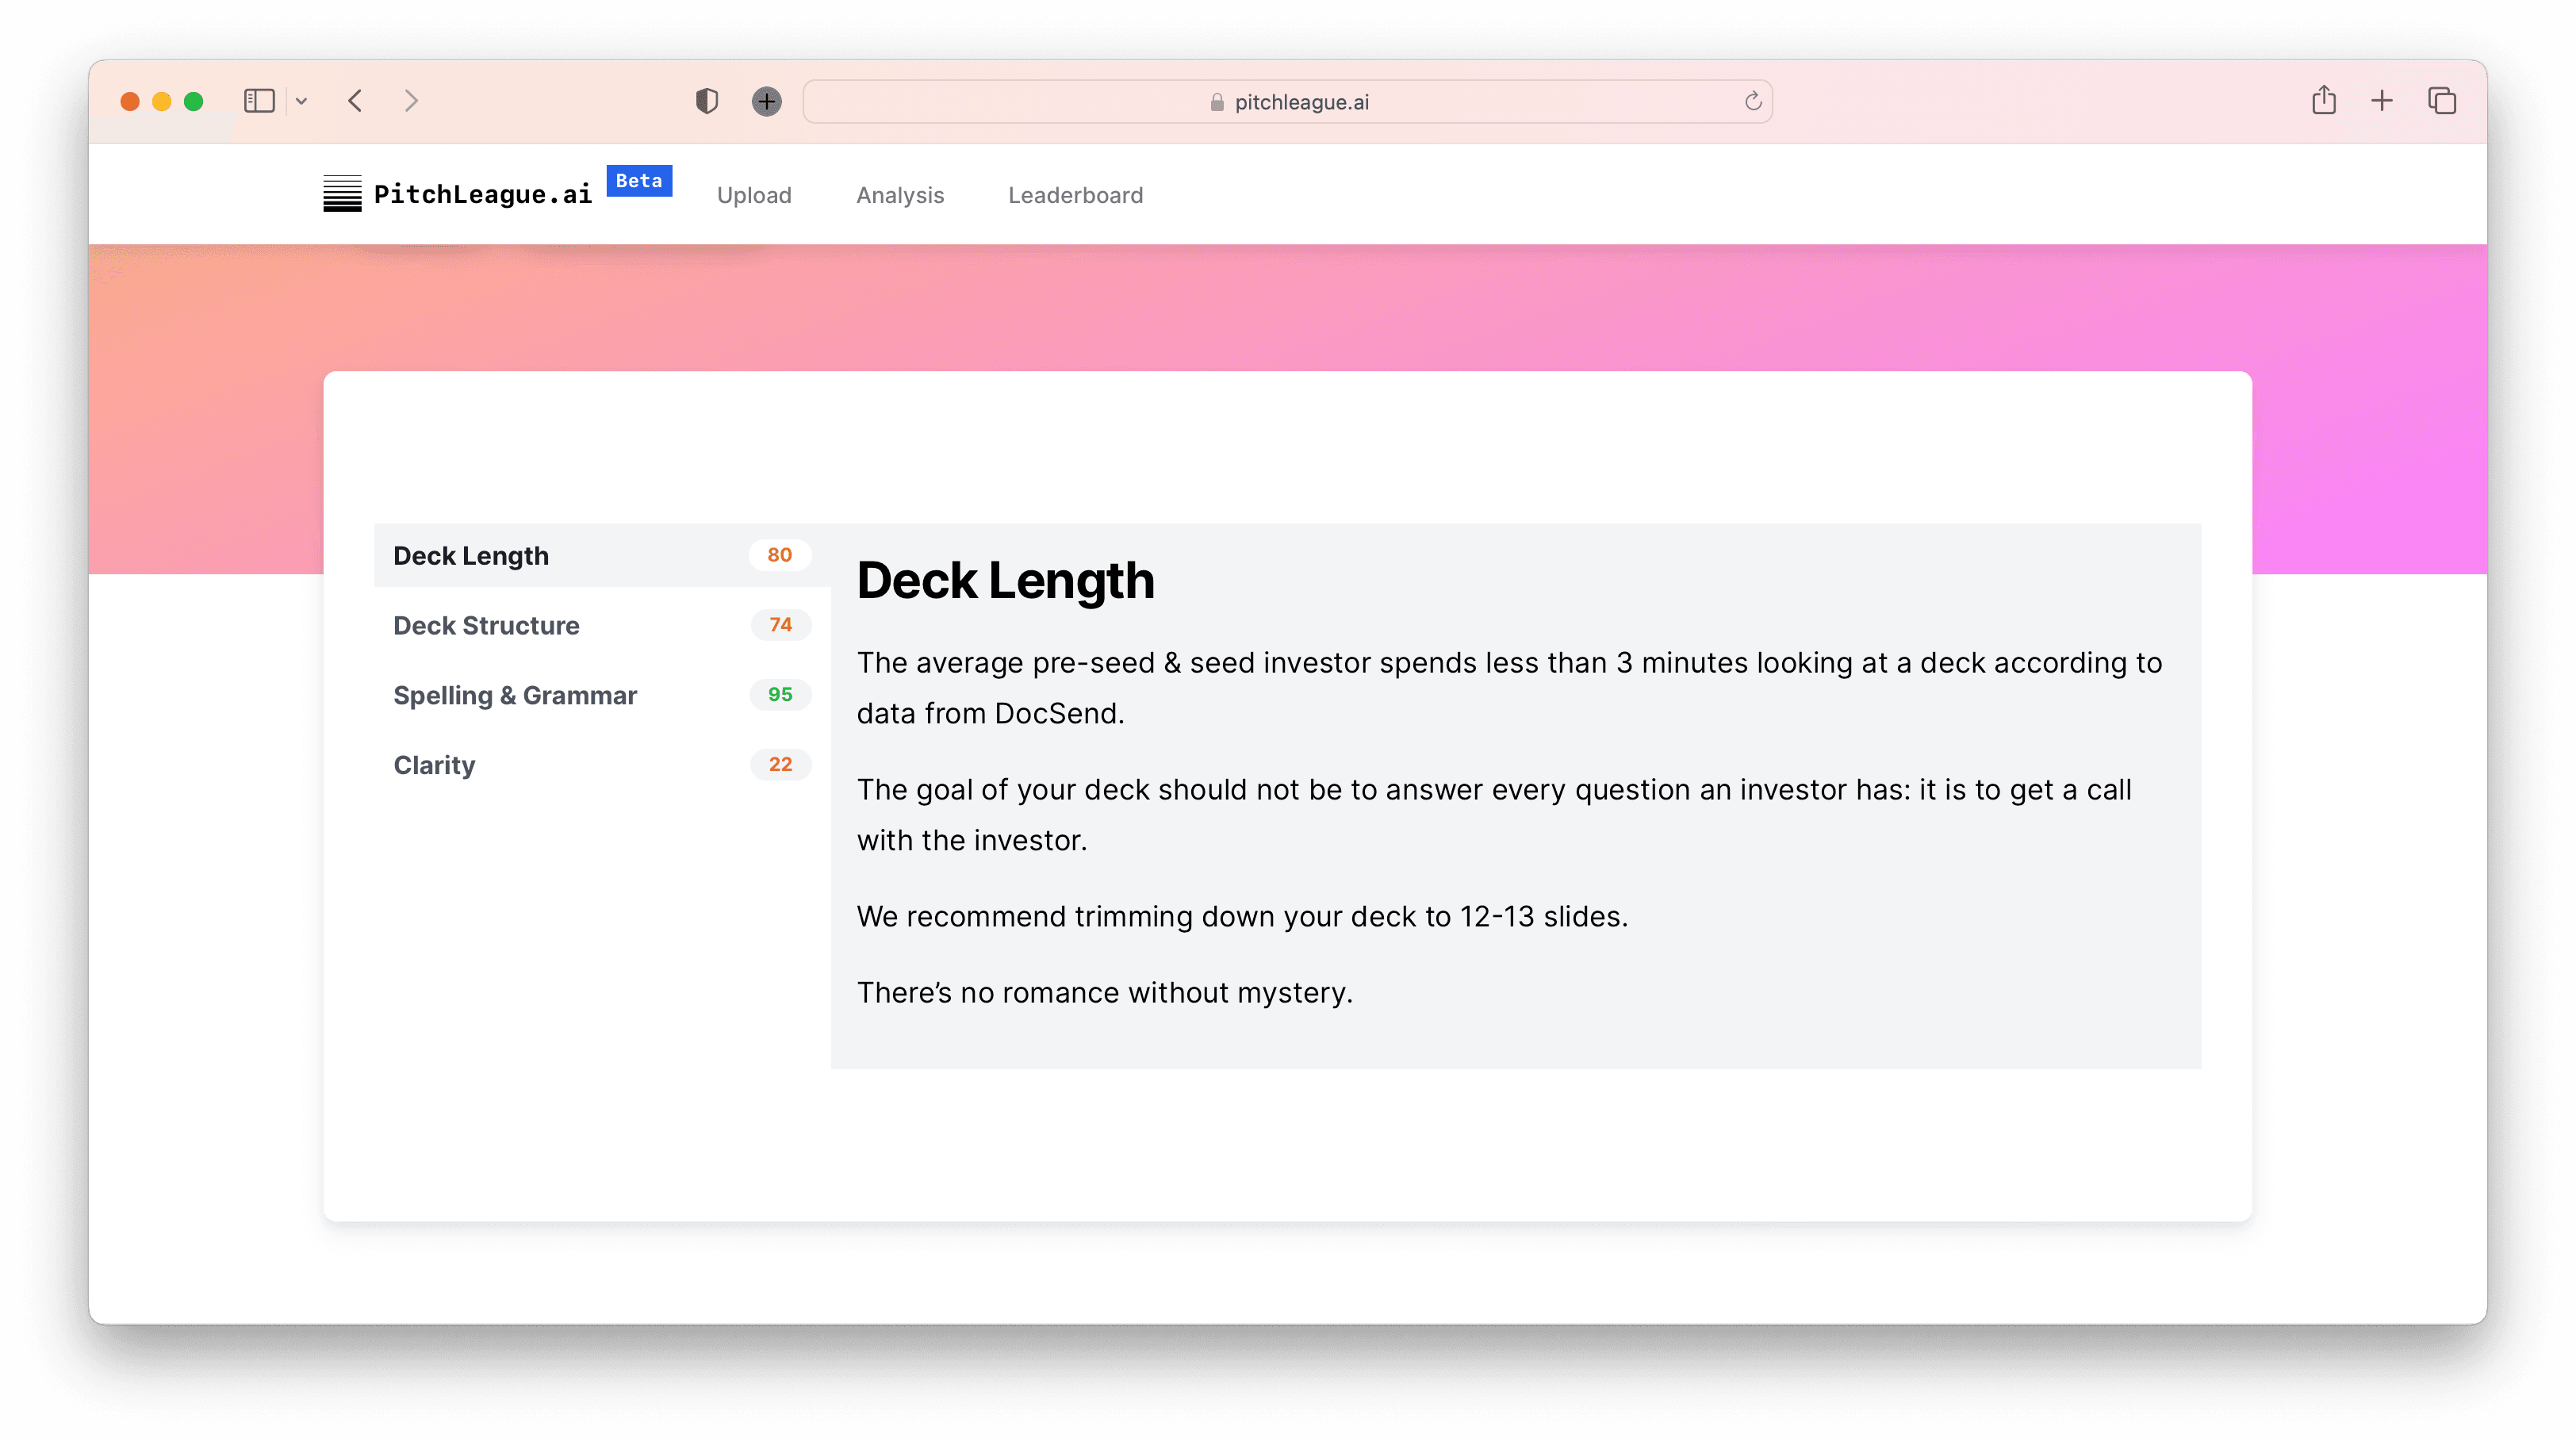This screenshot has width=2576, height=1442.
Task: Click the paragraph mentioning DocSend
Action: click(1509, 688)
